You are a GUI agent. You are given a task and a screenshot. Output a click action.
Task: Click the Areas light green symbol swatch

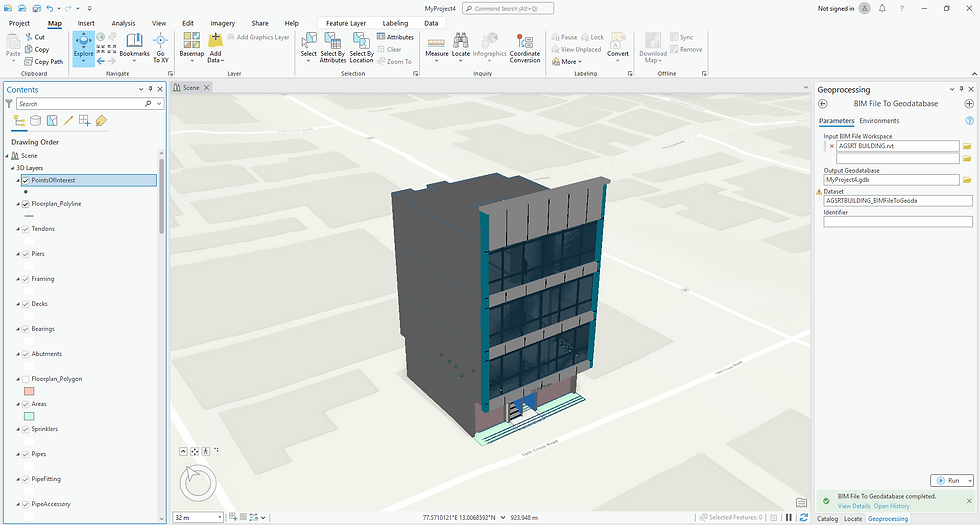(29, 416)
